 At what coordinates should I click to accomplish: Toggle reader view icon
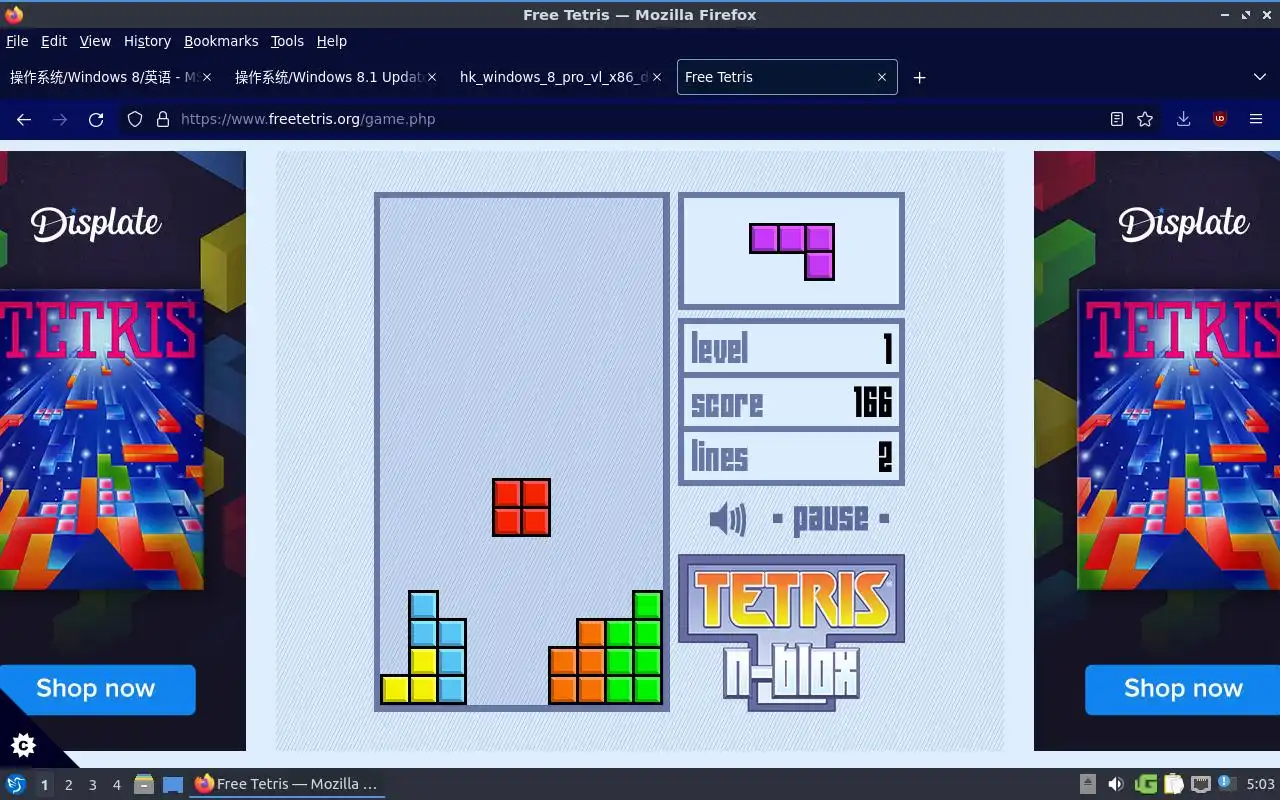(x=1117, y=119)
